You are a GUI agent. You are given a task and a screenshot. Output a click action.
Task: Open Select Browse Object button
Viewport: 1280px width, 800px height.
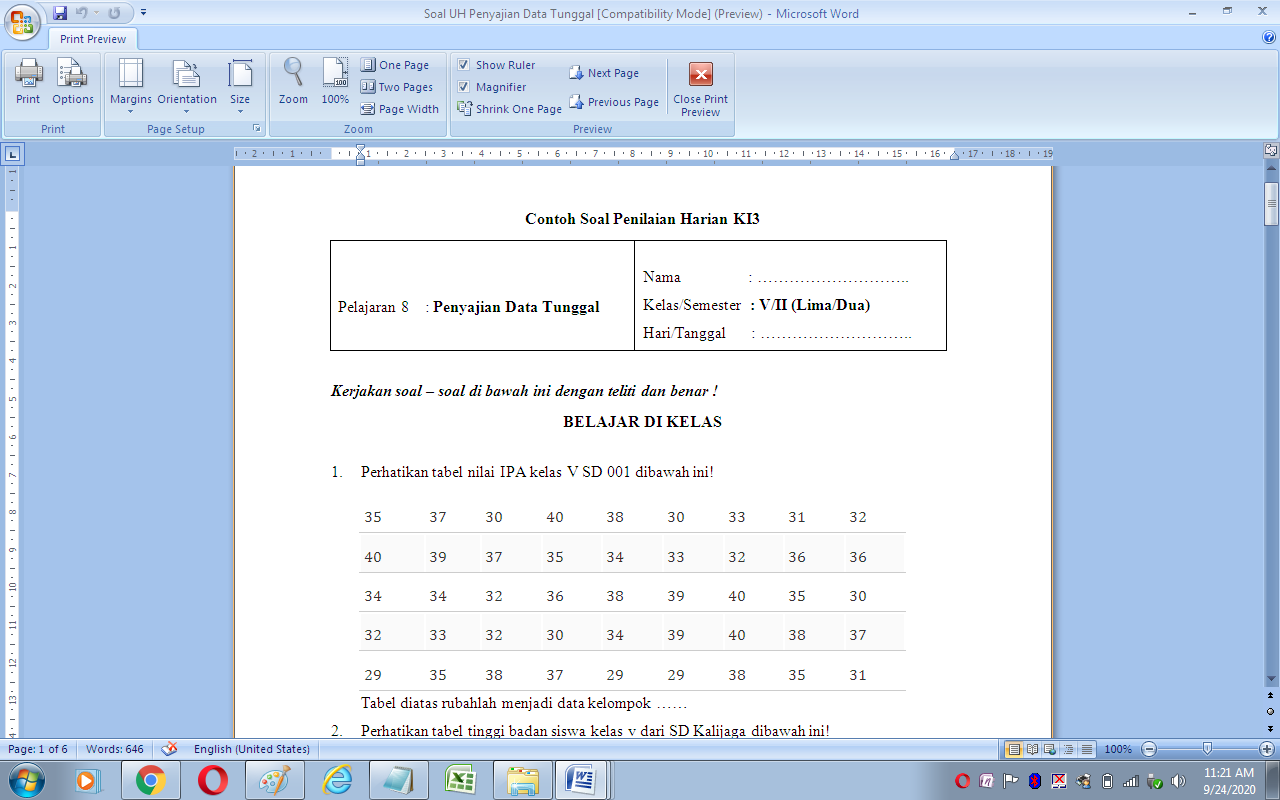(1271, 711)
